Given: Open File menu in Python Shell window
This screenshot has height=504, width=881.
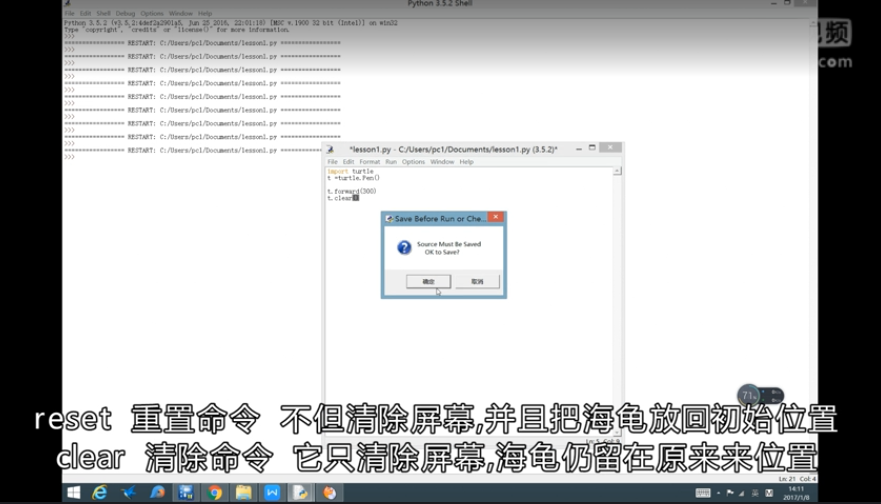Looking at the screenshot, I should (69, 13).
